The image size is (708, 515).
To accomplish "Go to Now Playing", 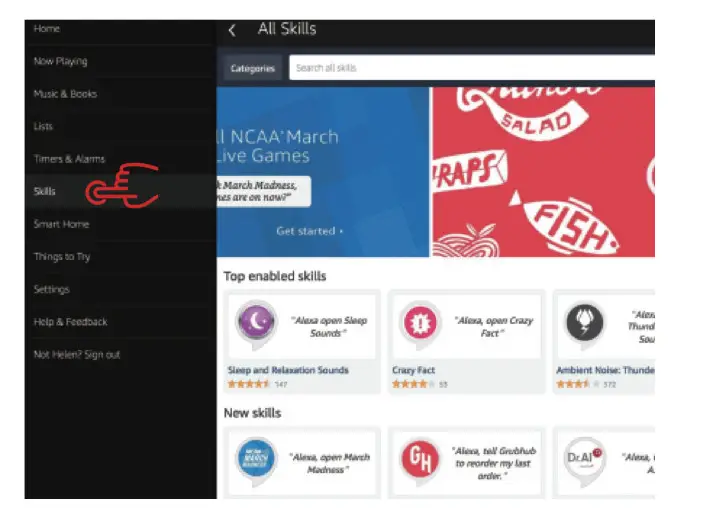I will coord(121,61).
